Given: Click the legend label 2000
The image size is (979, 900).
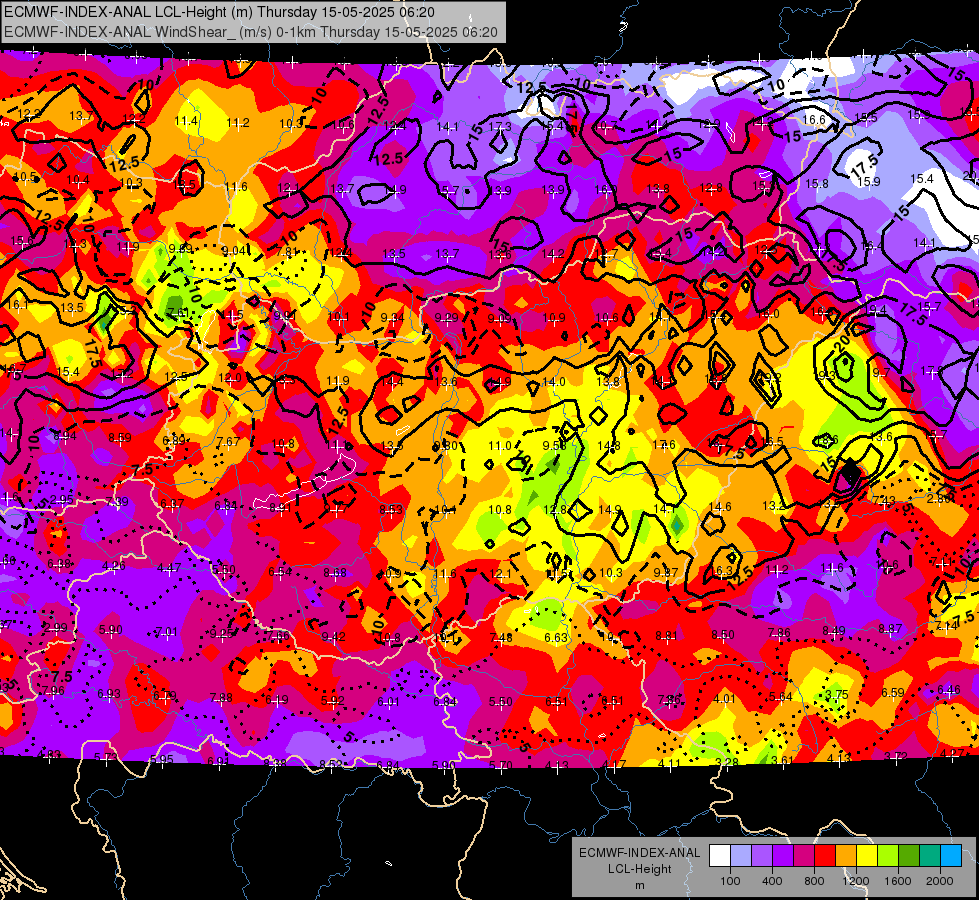Looking at the screenshot, I should 940,881.
